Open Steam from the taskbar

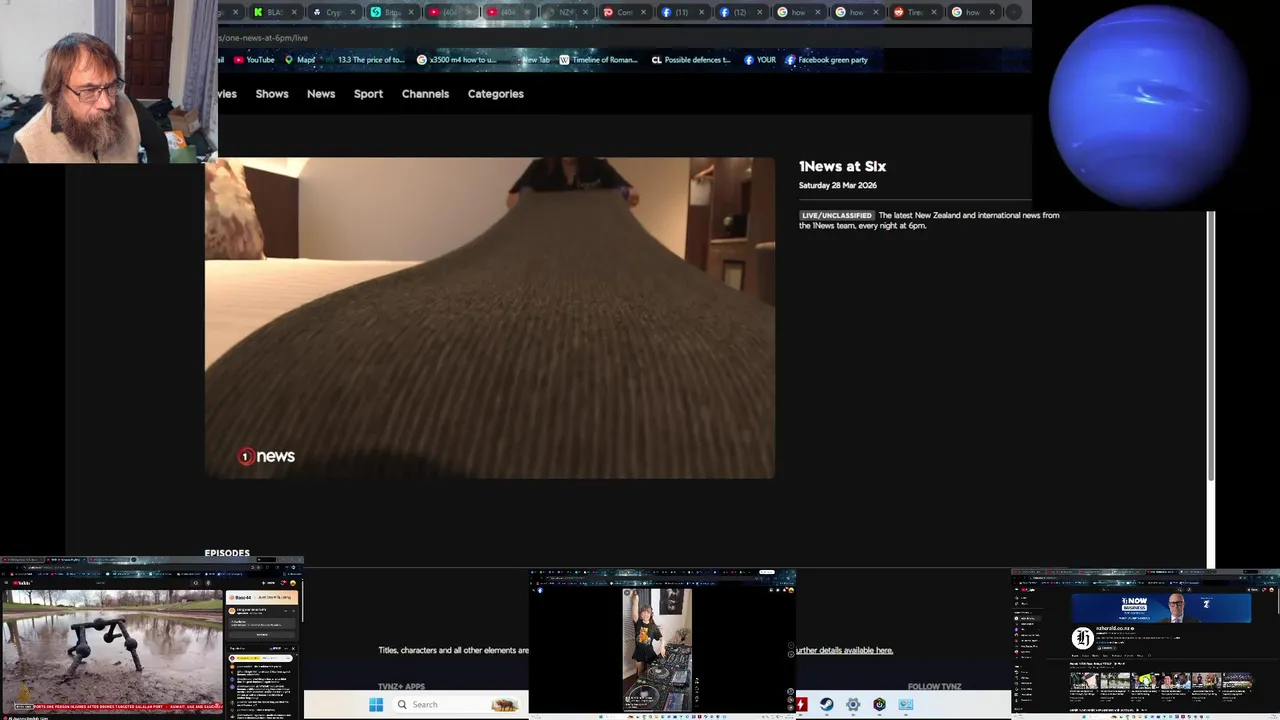click(x=826, y=704)
